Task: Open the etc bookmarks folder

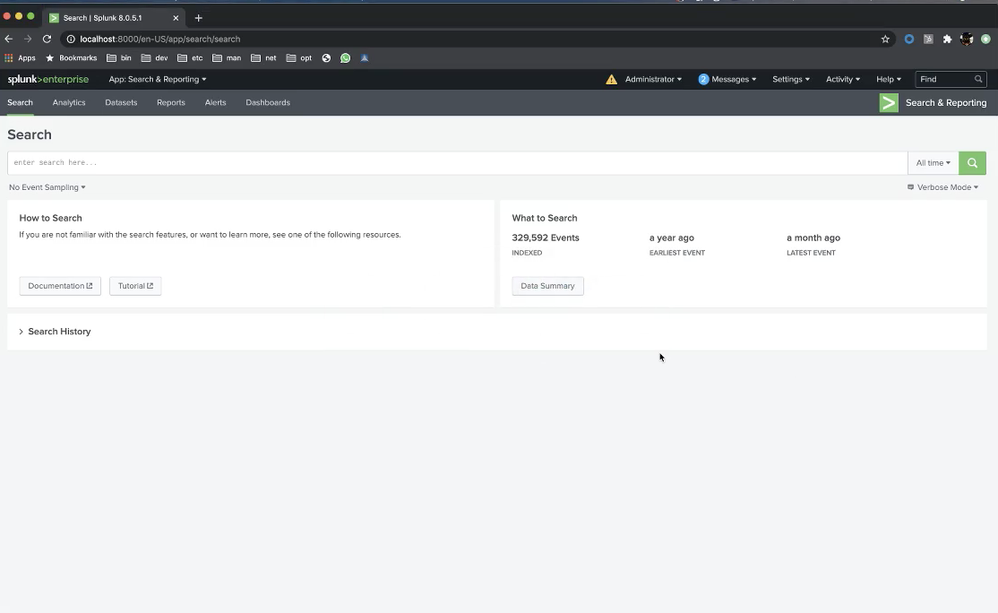Action: pyautogui.click(x=190, y=58)
